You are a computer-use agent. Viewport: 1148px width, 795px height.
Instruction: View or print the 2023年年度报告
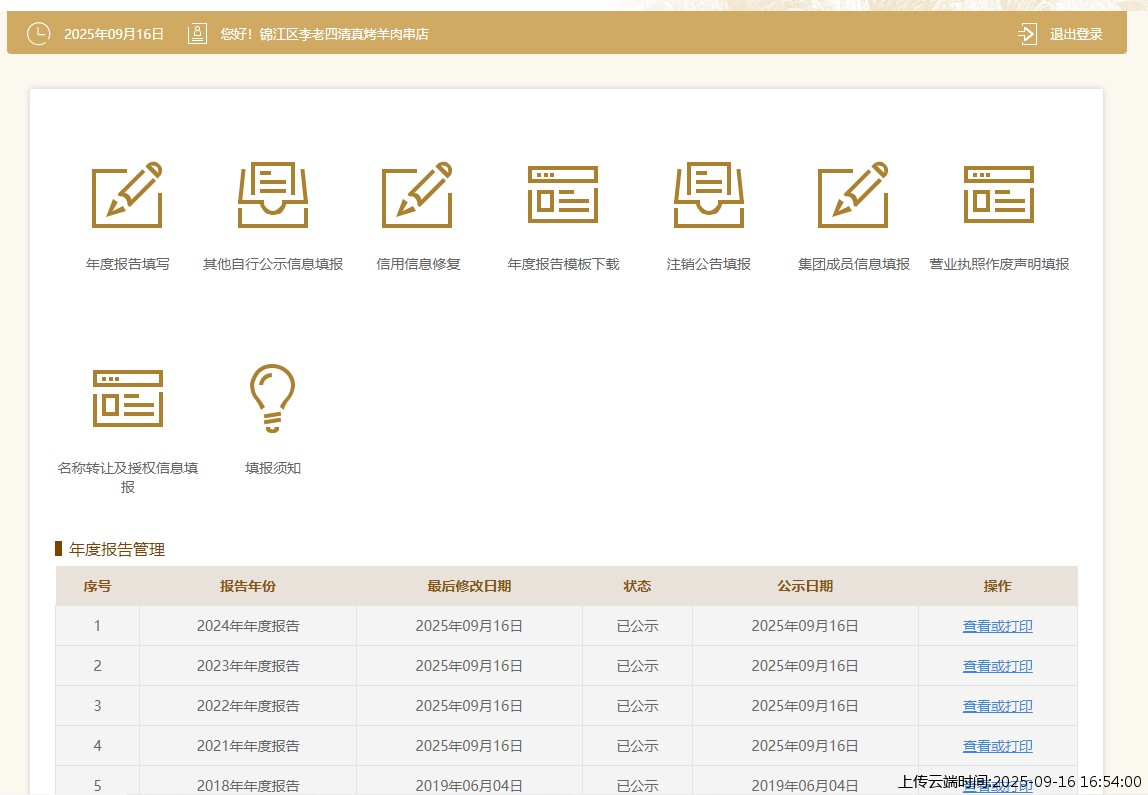coord(997,666)
